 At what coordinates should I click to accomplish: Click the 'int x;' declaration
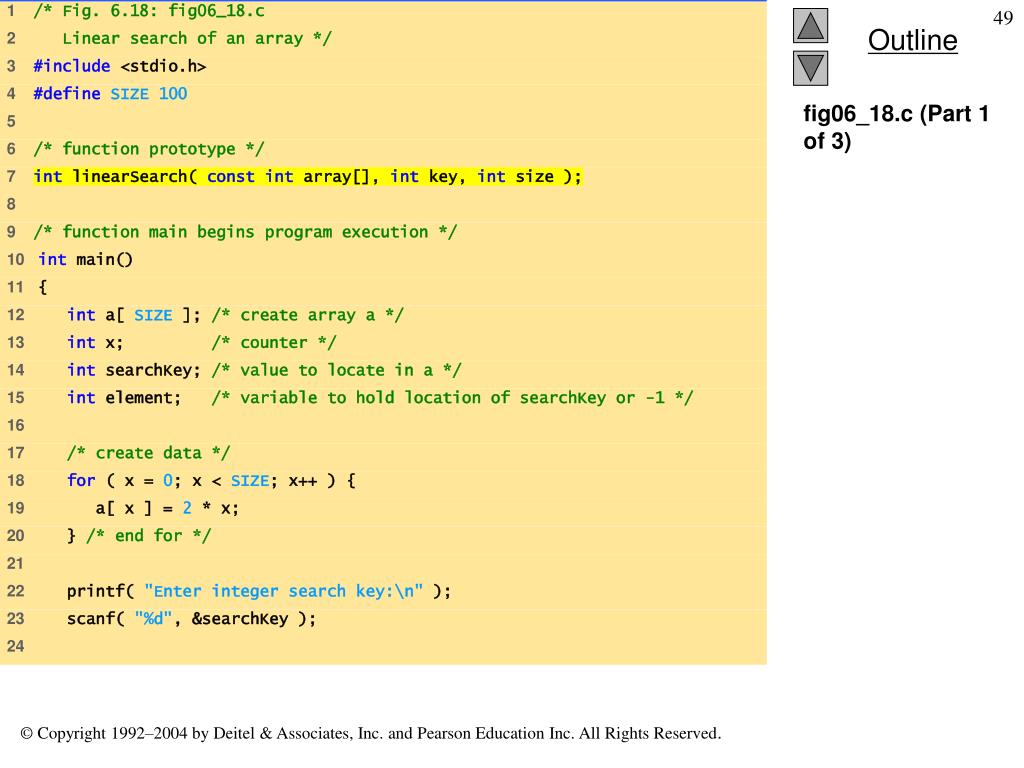[x=95, y=342]
